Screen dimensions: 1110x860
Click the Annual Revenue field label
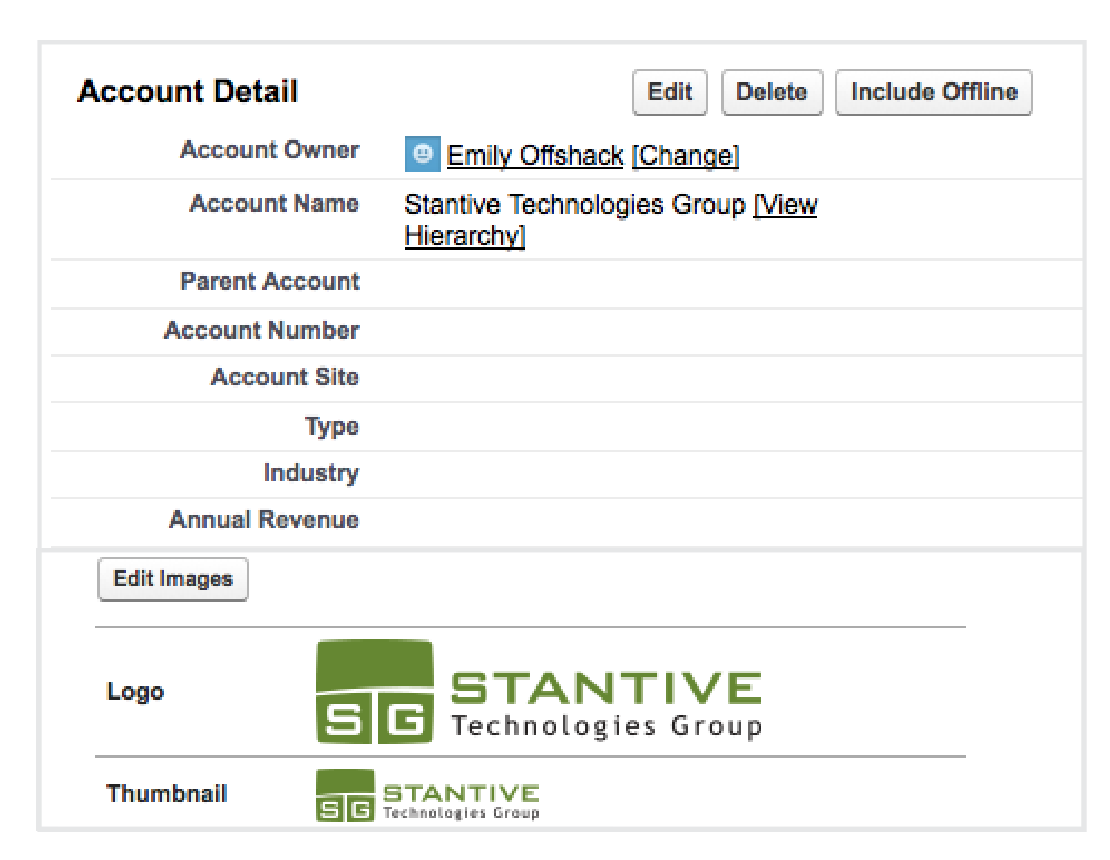pyautogui.click(x=264, y=520)
